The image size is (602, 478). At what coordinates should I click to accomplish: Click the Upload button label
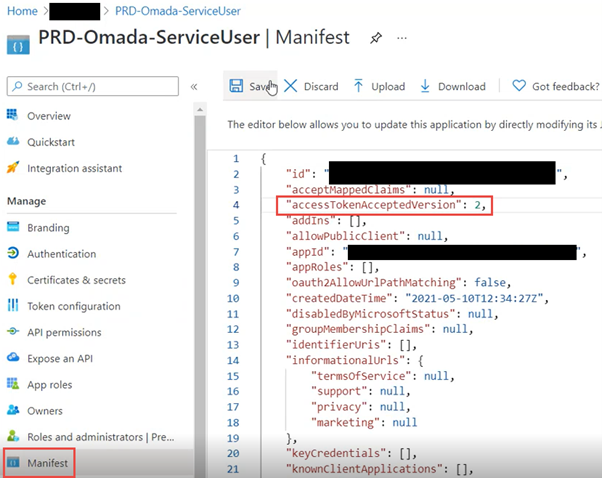point(388,86)
